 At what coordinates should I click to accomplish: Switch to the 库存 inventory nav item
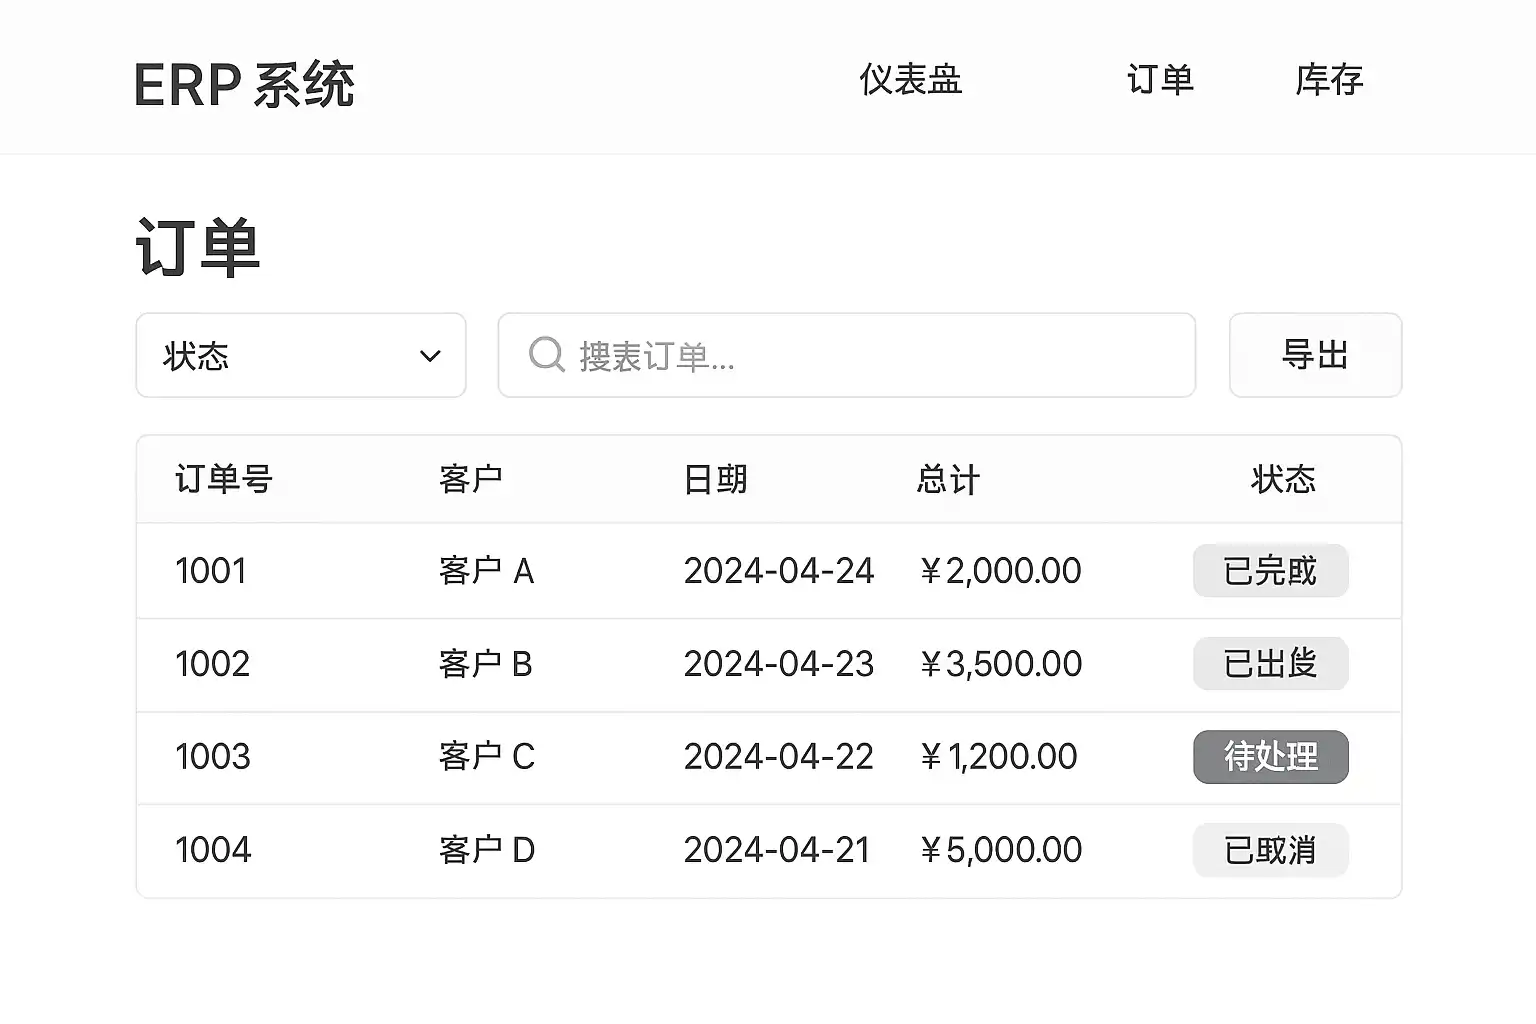pos(1329,80)
